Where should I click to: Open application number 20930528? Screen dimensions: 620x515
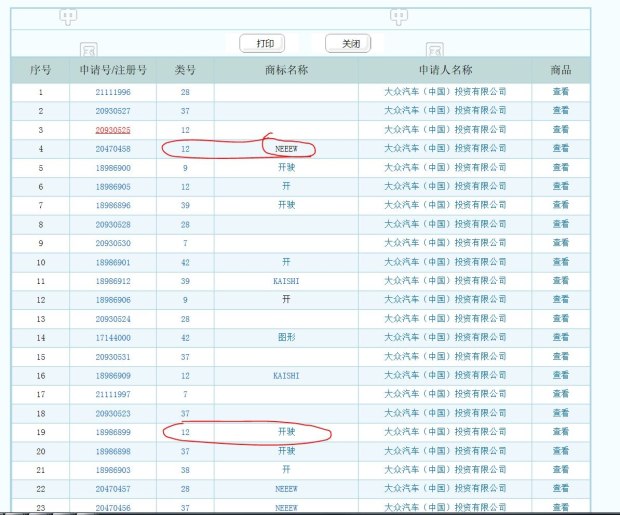click(113, 225)
